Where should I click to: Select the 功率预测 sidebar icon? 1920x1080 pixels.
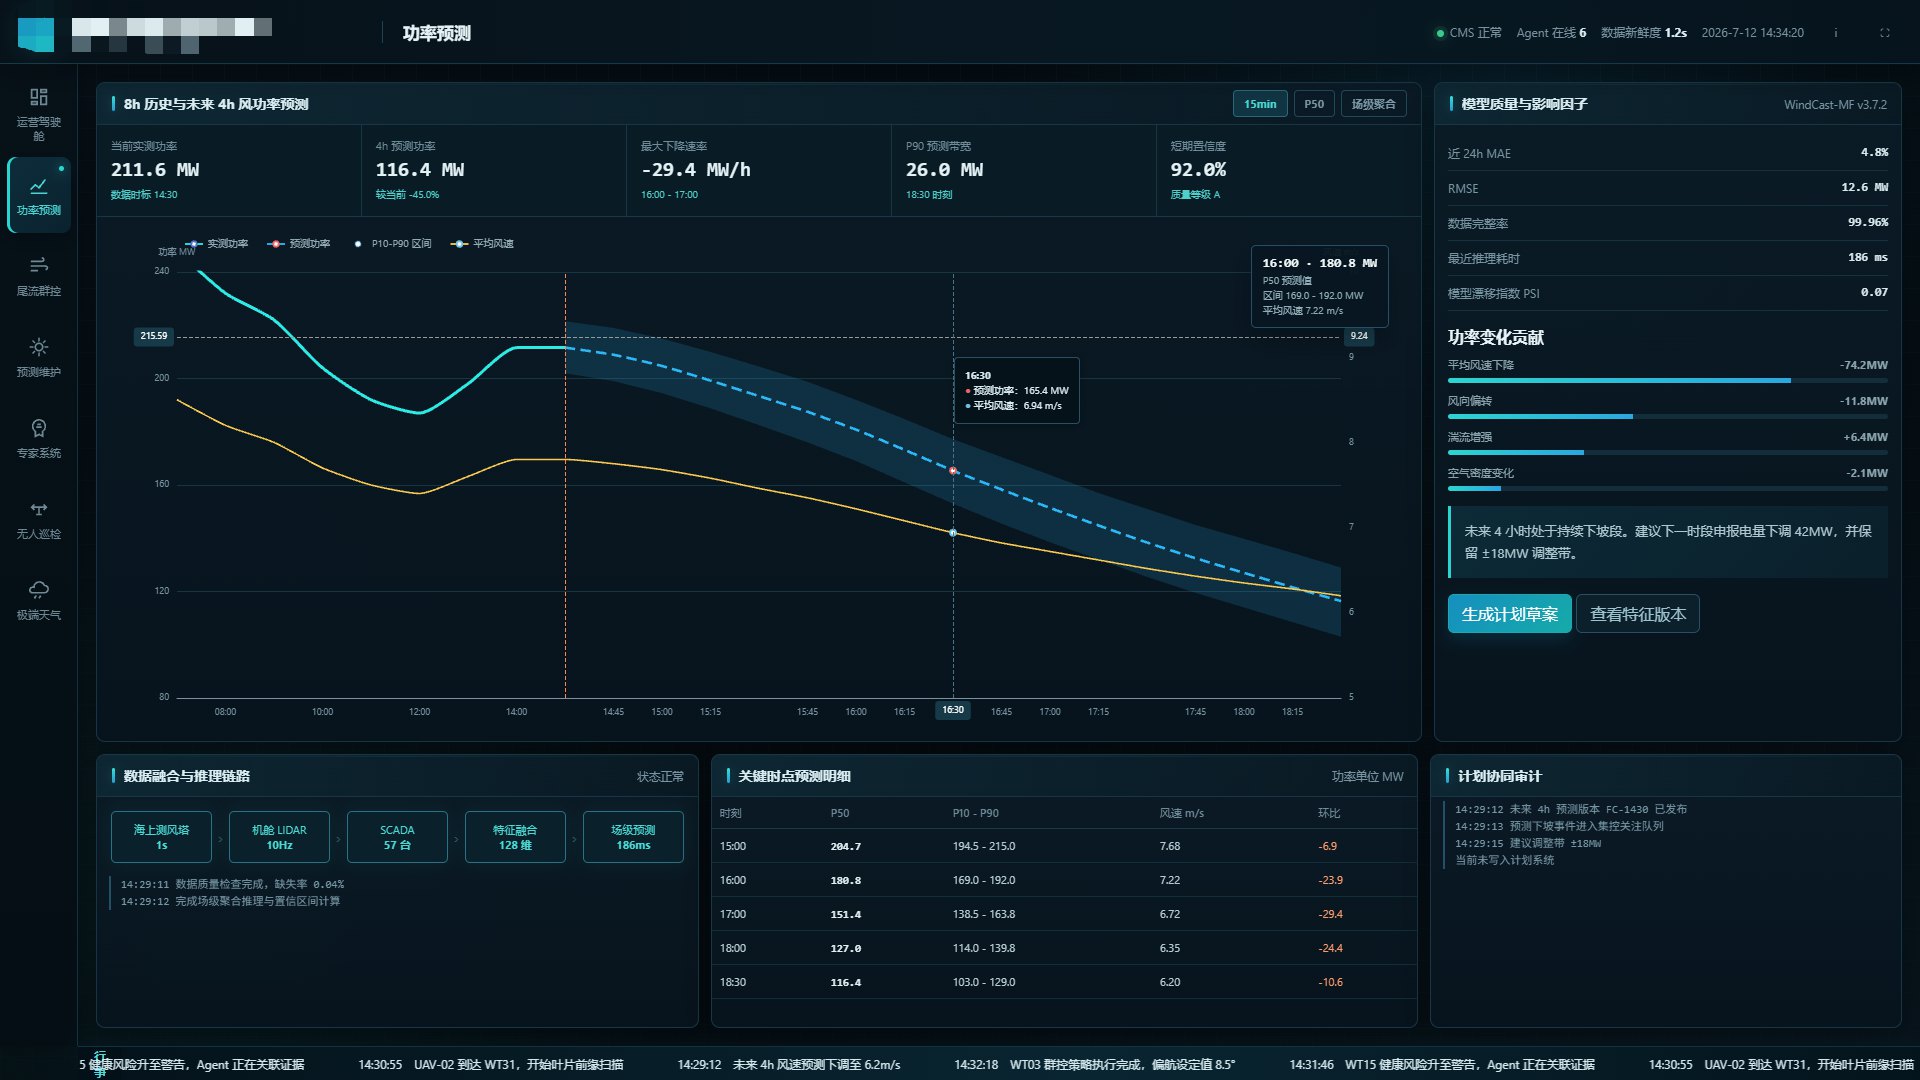point(38,186)
